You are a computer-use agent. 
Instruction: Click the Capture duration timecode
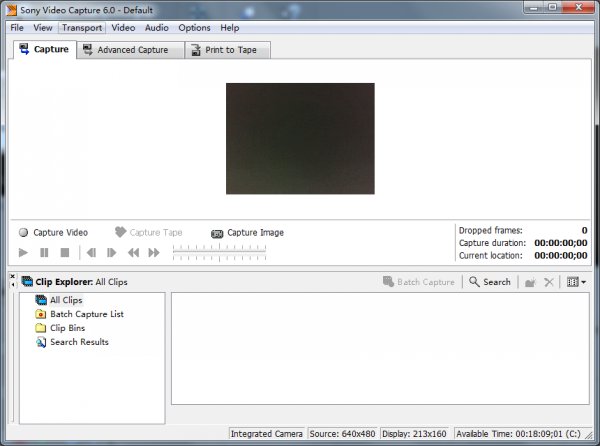(x=561, y=243)
